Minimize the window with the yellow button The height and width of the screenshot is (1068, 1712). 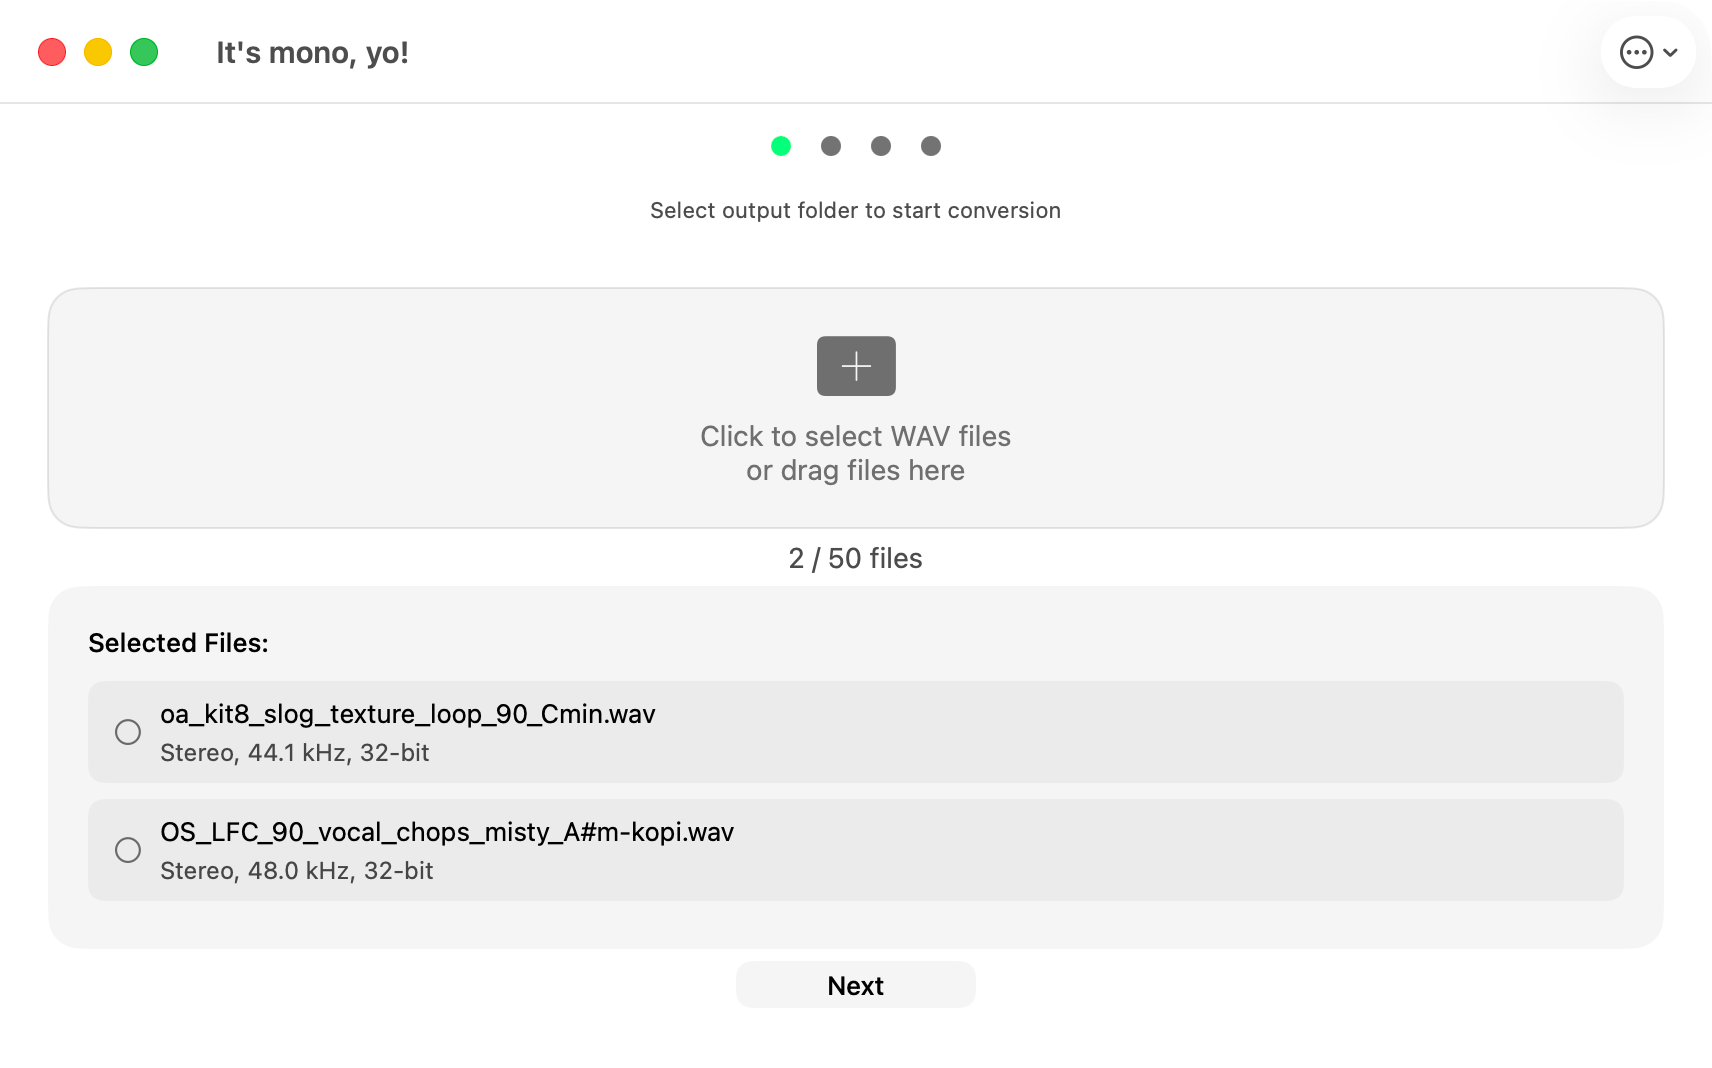[98, 52]
